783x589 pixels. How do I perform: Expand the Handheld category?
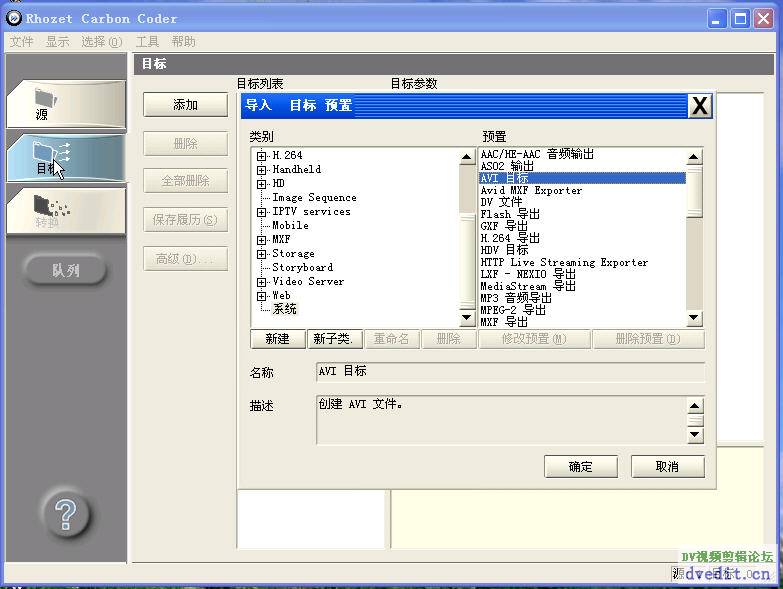261,170
